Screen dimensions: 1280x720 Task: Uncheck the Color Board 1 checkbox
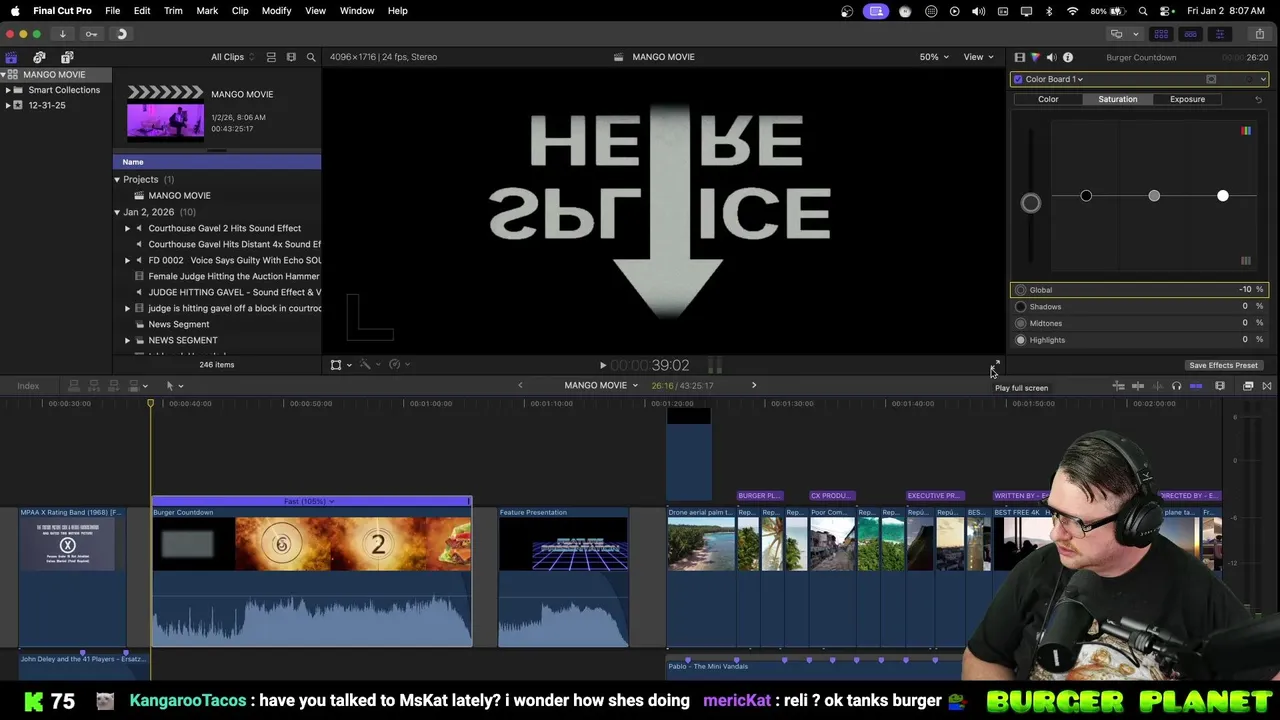(1018, 79)
